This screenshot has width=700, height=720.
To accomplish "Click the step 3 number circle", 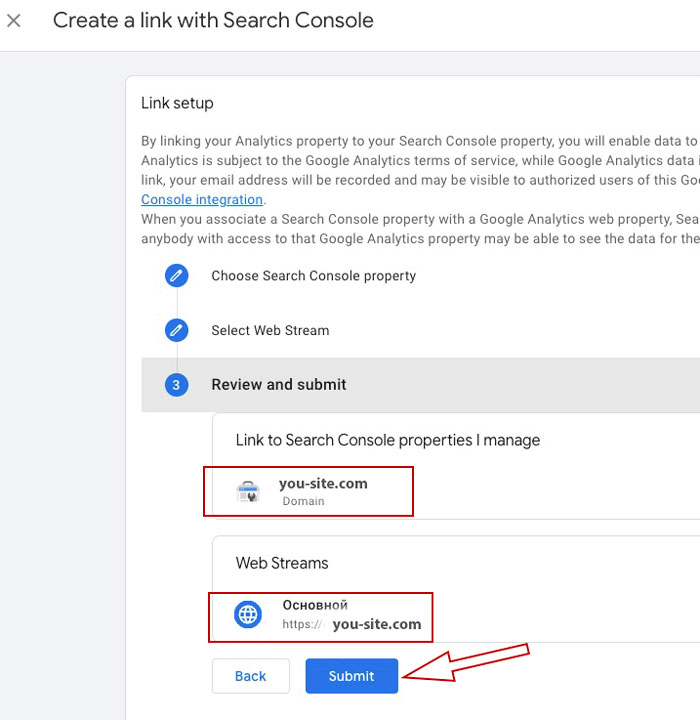I will [176, 385].
